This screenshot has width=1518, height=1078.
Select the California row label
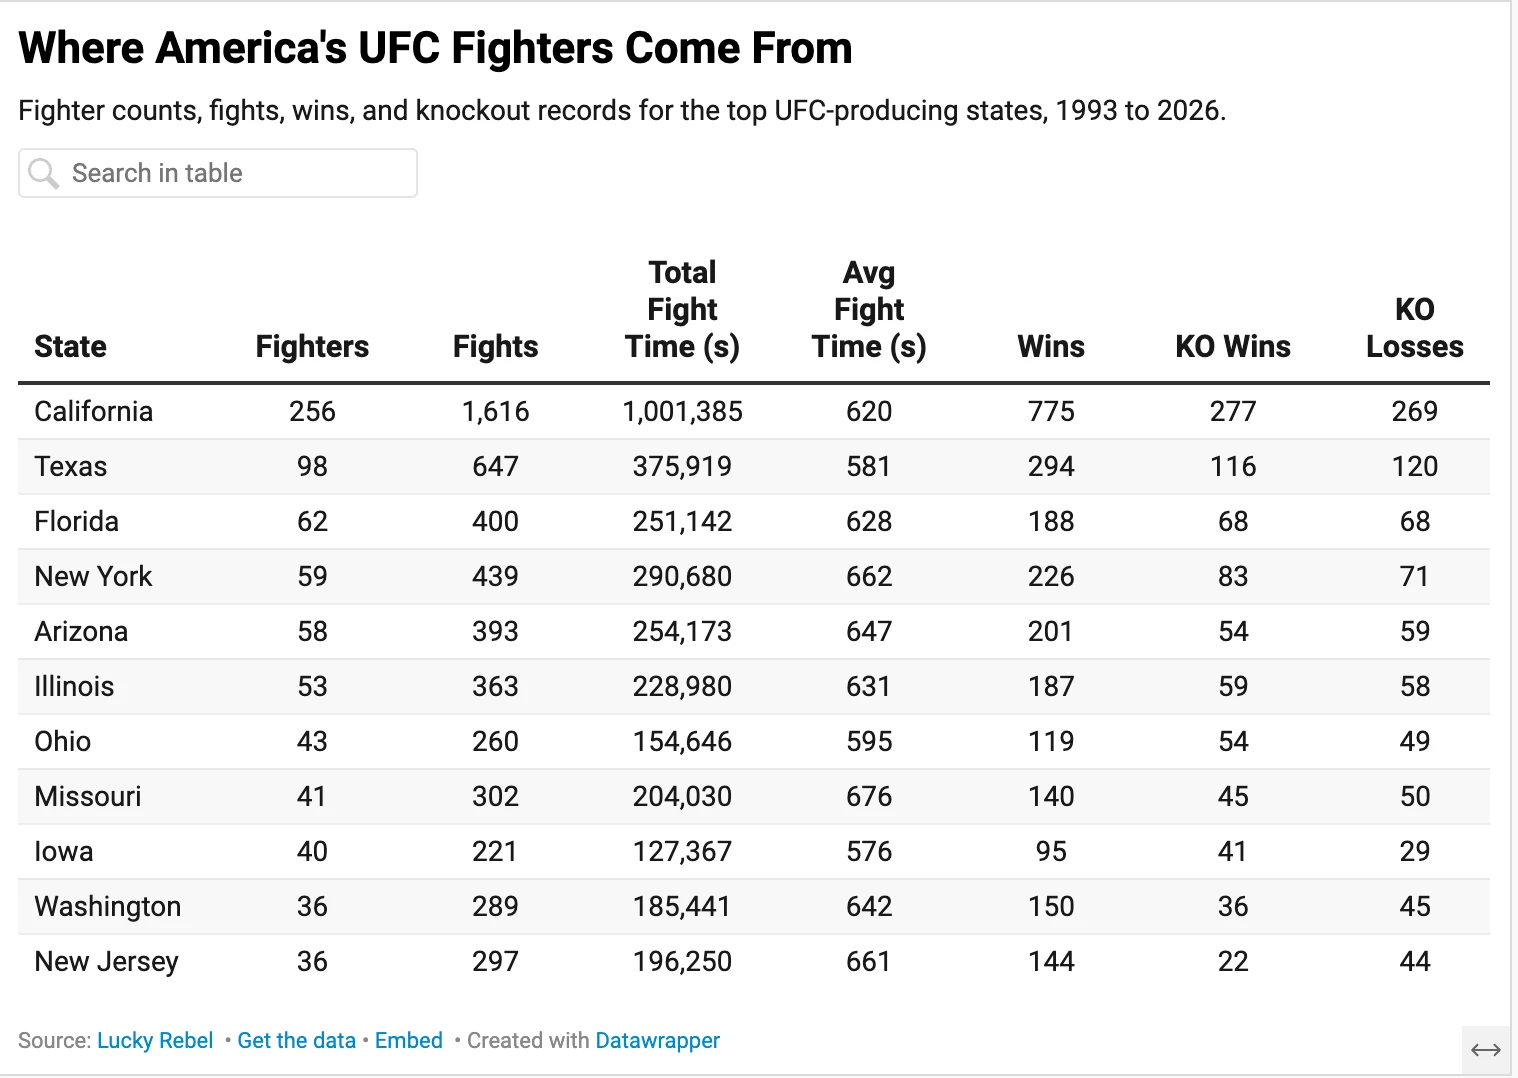(93, 411)
